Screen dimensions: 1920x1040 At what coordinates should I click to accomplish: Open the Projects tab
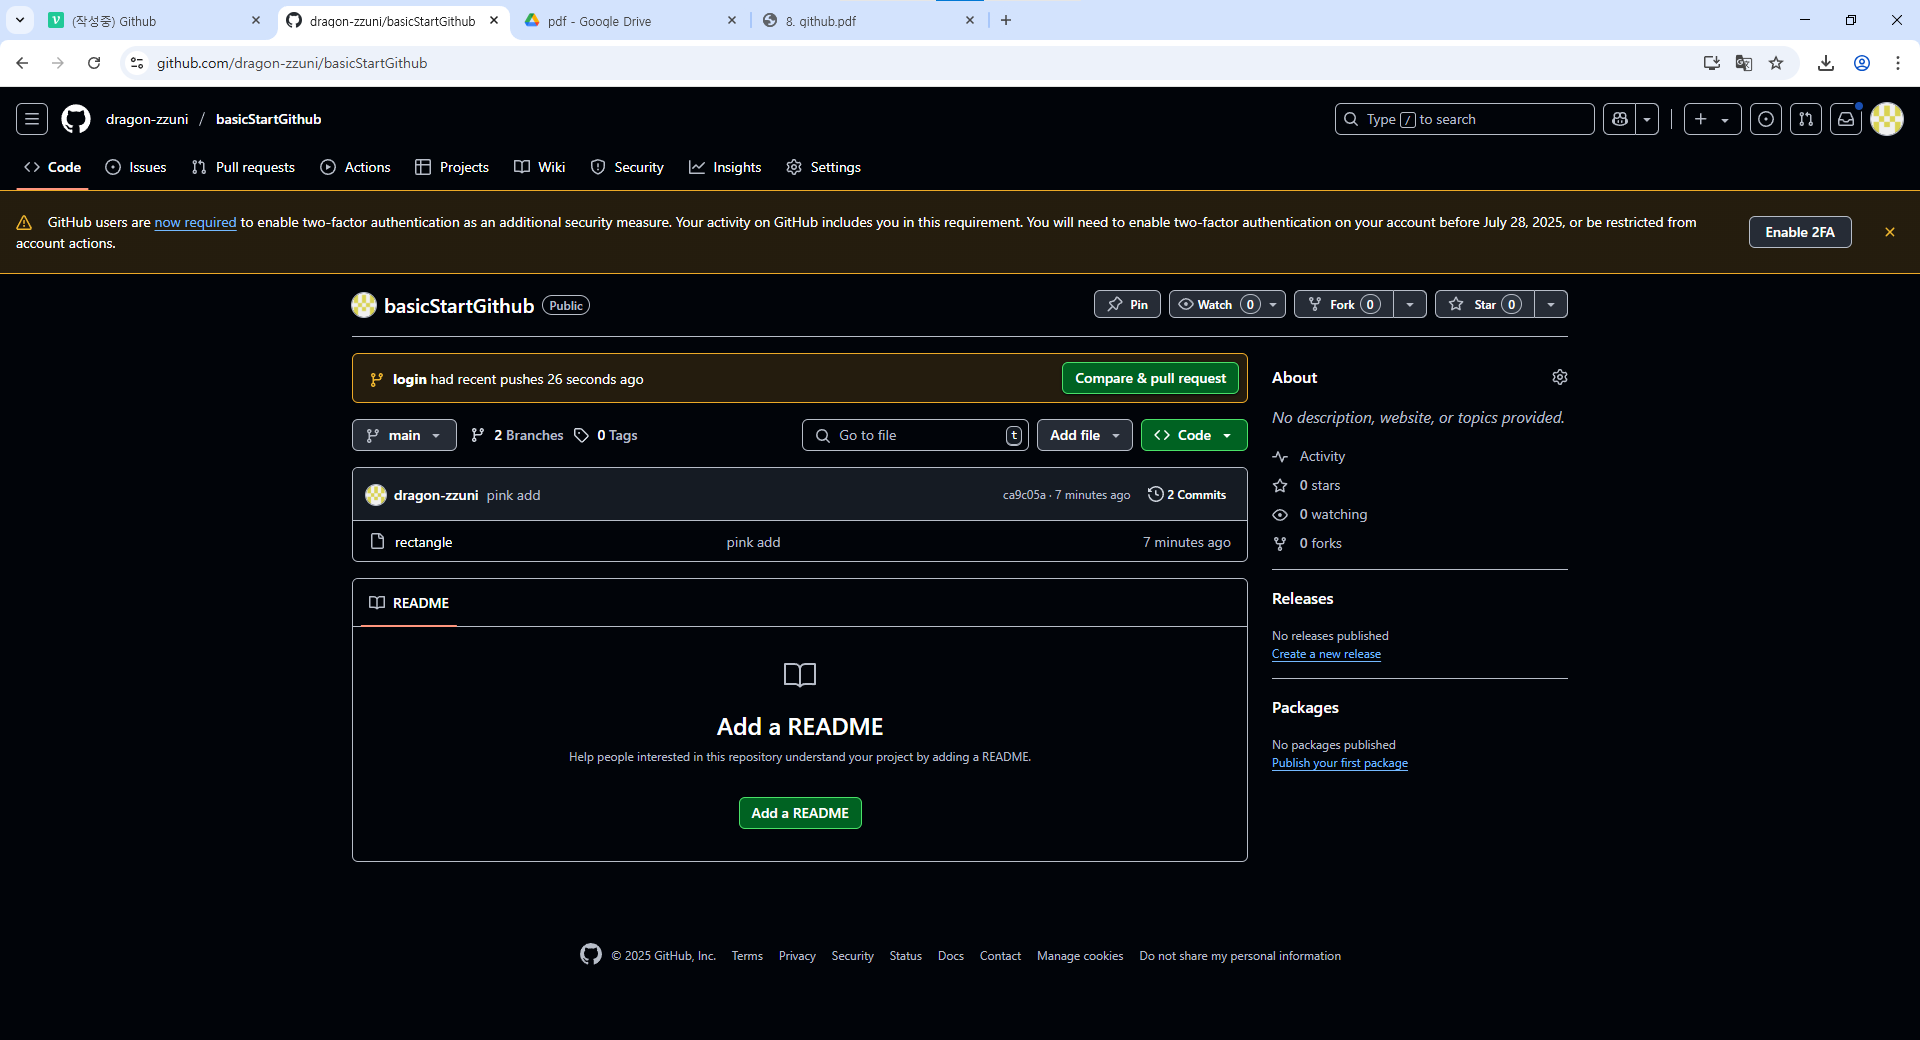452,167
